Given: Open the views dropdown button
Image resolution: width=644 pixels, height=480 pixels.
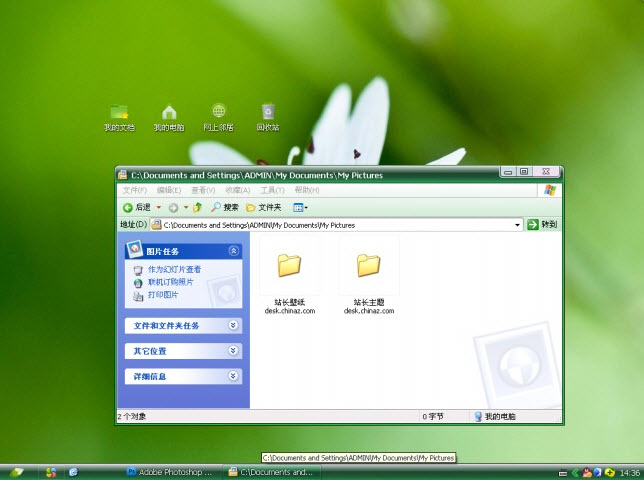Looking at the screenshot, I should click(301, 208).
